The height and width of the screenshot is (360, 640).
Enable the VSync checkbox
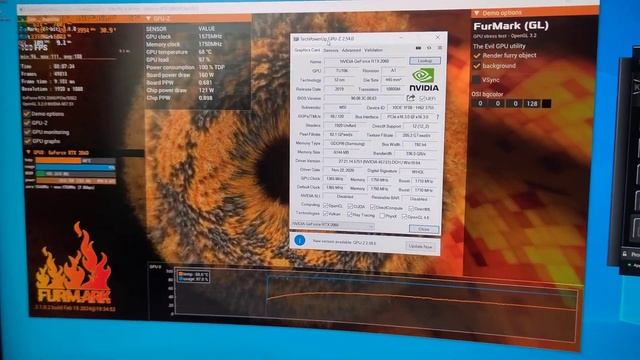coord(476,79)
